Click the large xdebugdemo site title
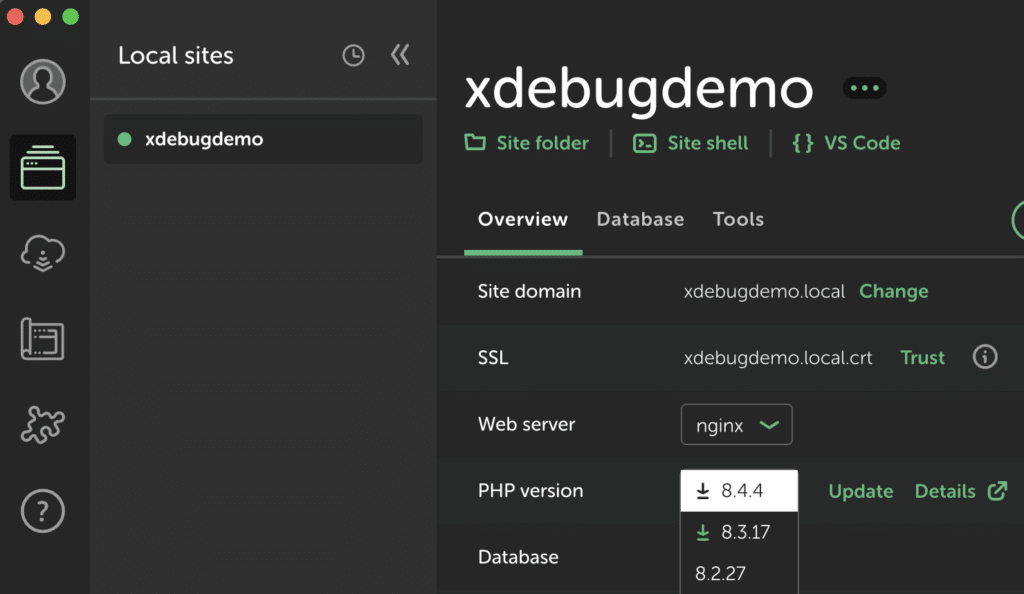Viewport: 1024px width, 594px height. 639,89
